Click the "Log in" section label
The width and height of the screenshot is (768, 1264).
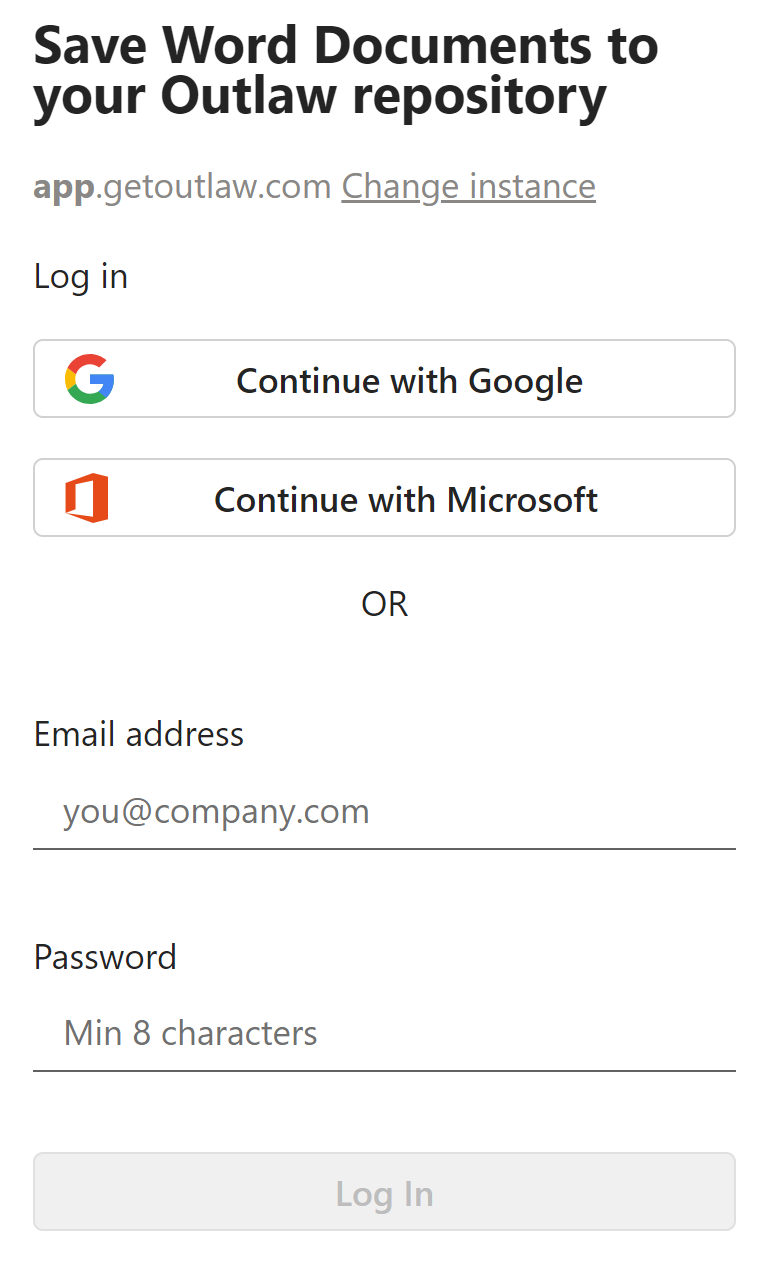81,276
